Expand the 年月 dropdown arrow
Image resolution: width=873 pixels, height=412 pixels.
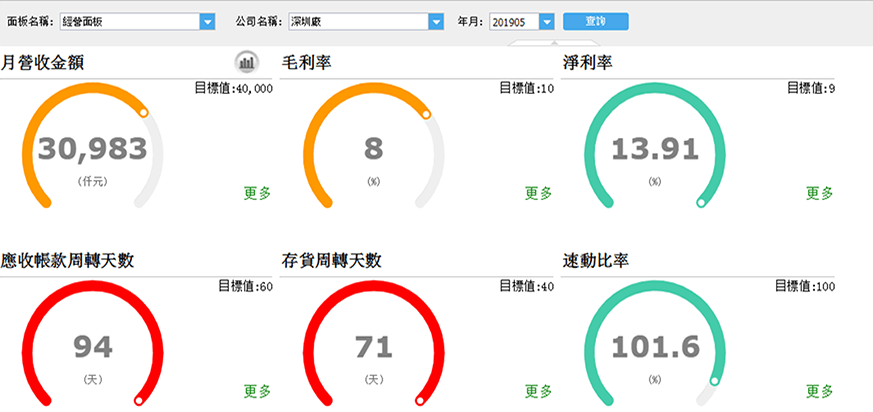click(546, 21)
